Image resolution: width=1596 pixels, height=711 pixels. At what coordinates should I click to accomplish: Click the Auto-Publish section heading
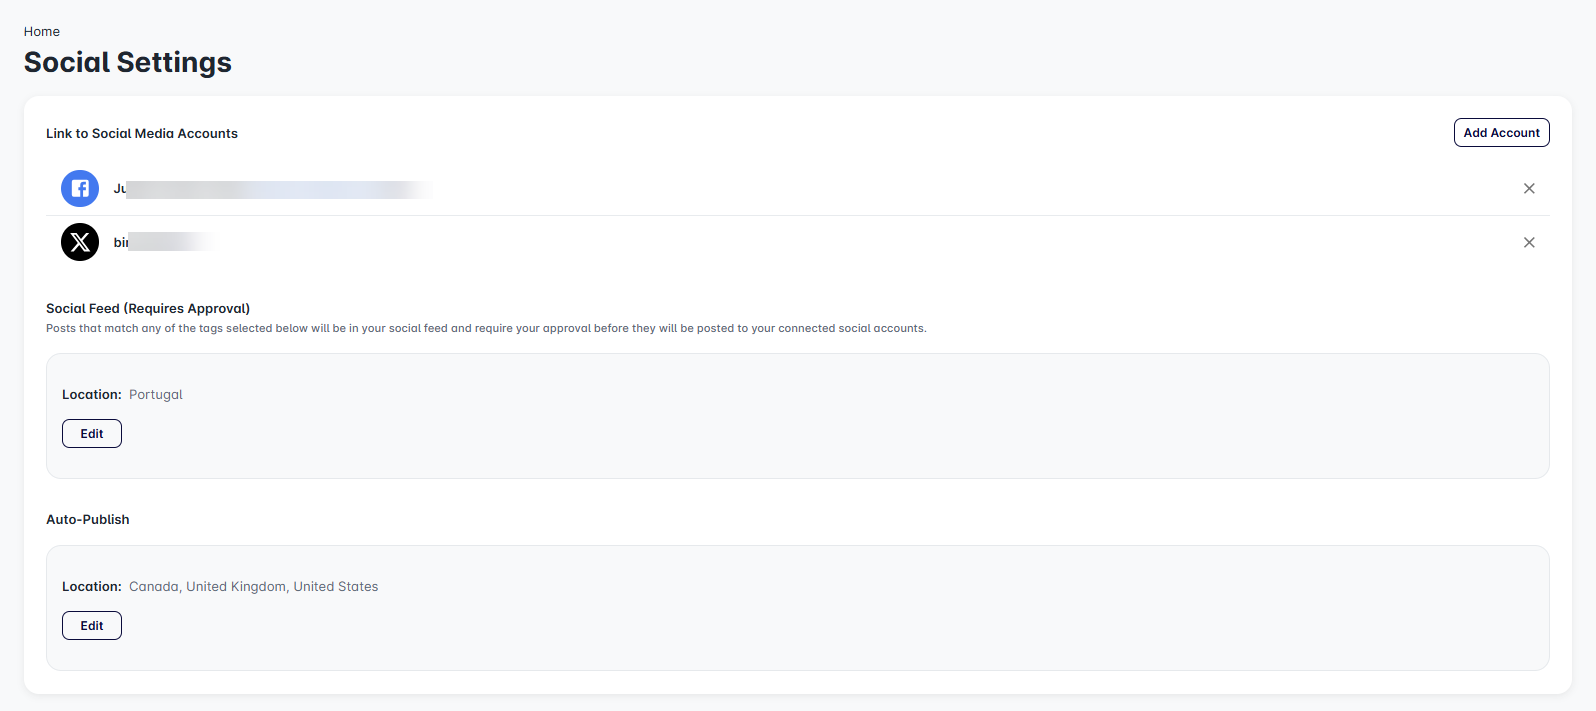pos(88,520)
